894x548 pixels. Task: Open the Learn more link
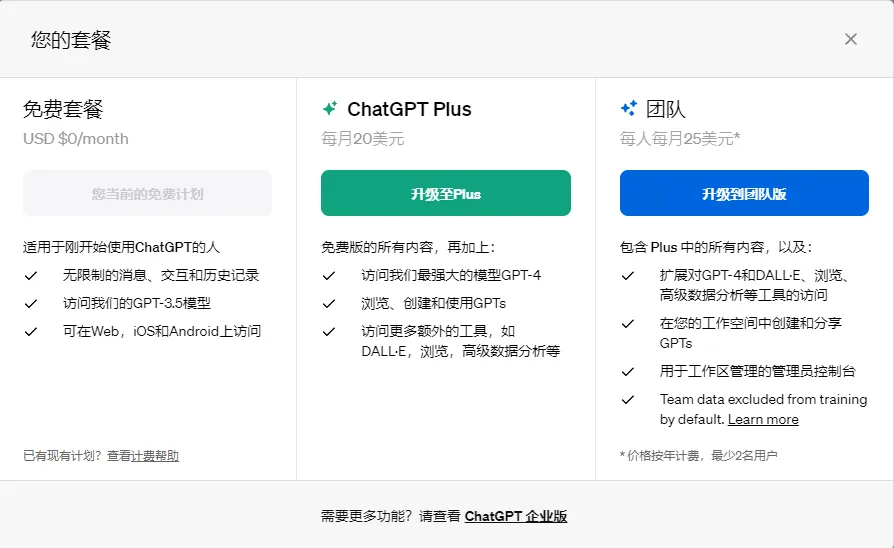point(763,419)
